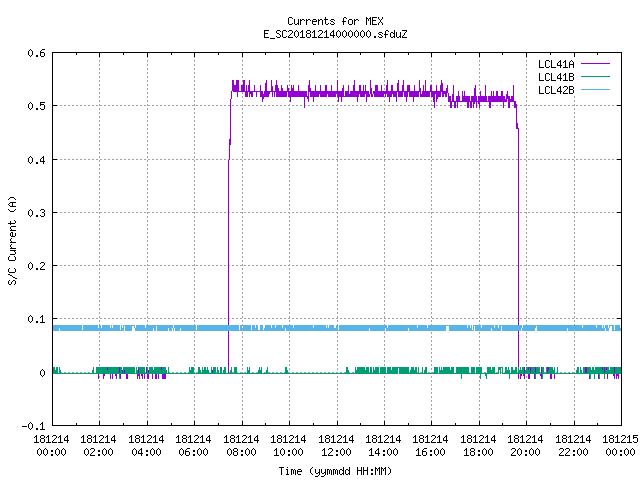
Task: Click the chart title 'Currents for MEX'
Action: click(x=335, y=21)
